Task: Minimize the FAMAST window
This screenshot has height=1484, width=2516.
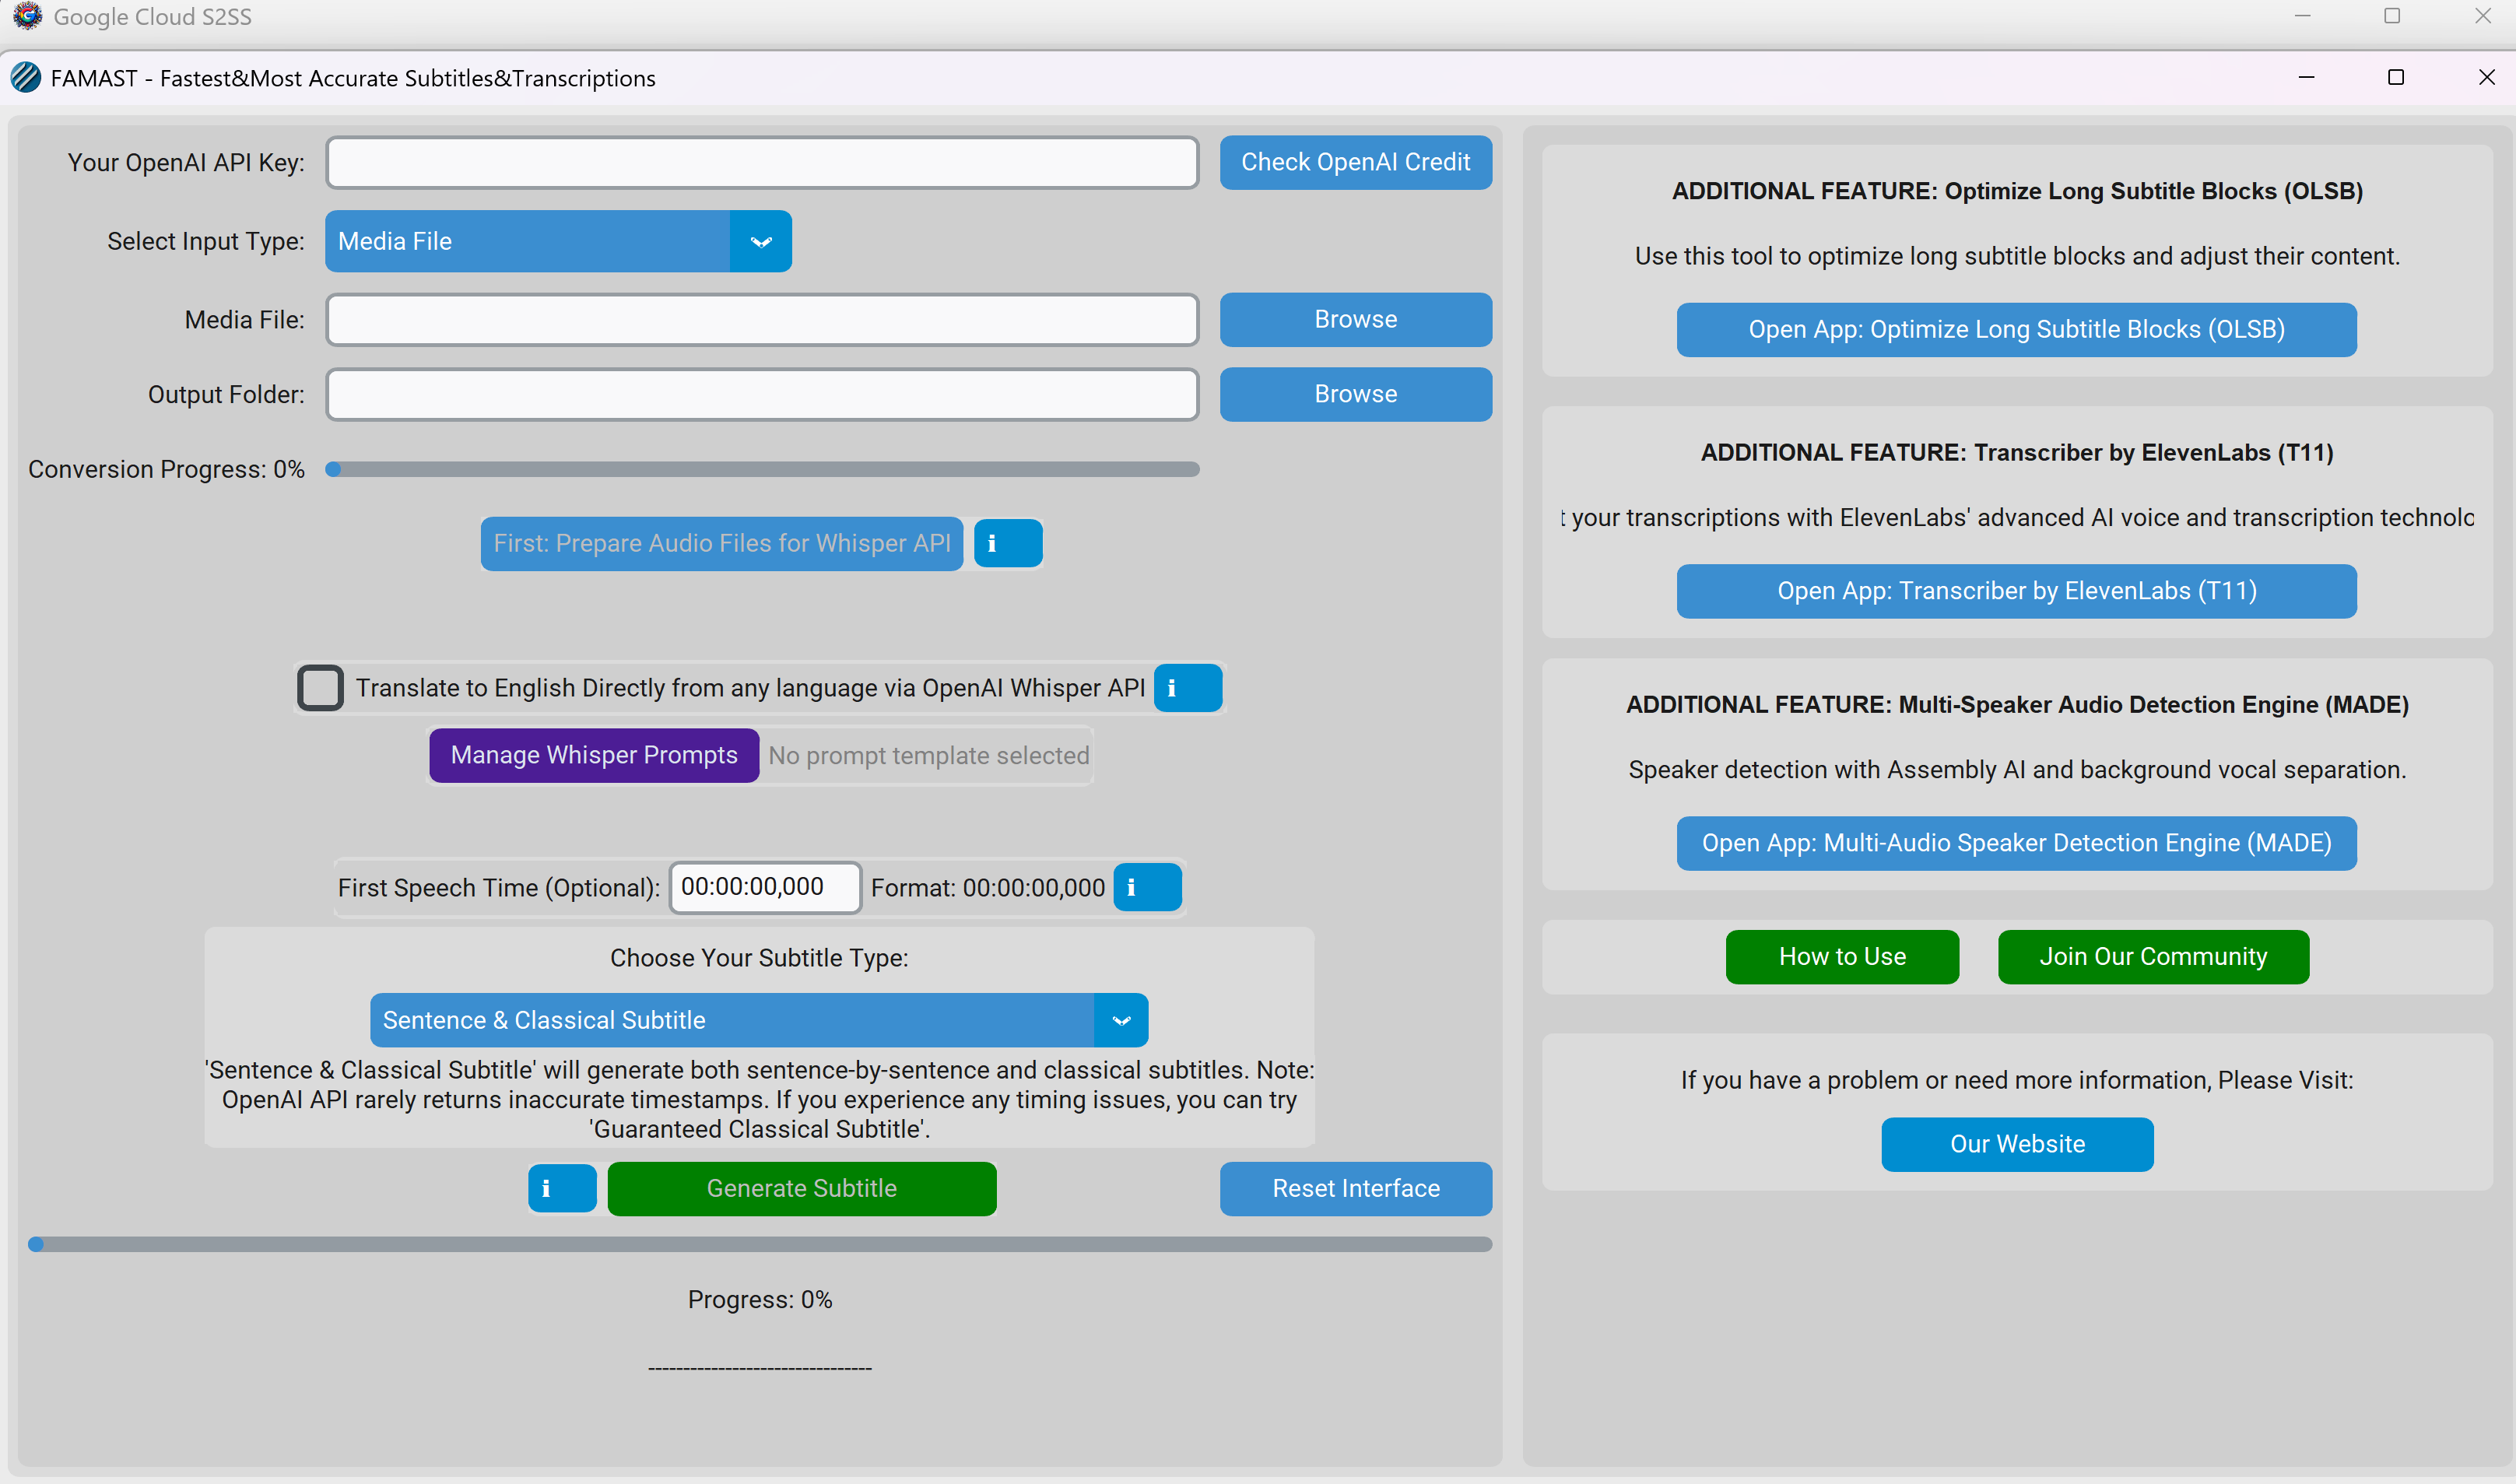Action: click(x=2306, y=78)
